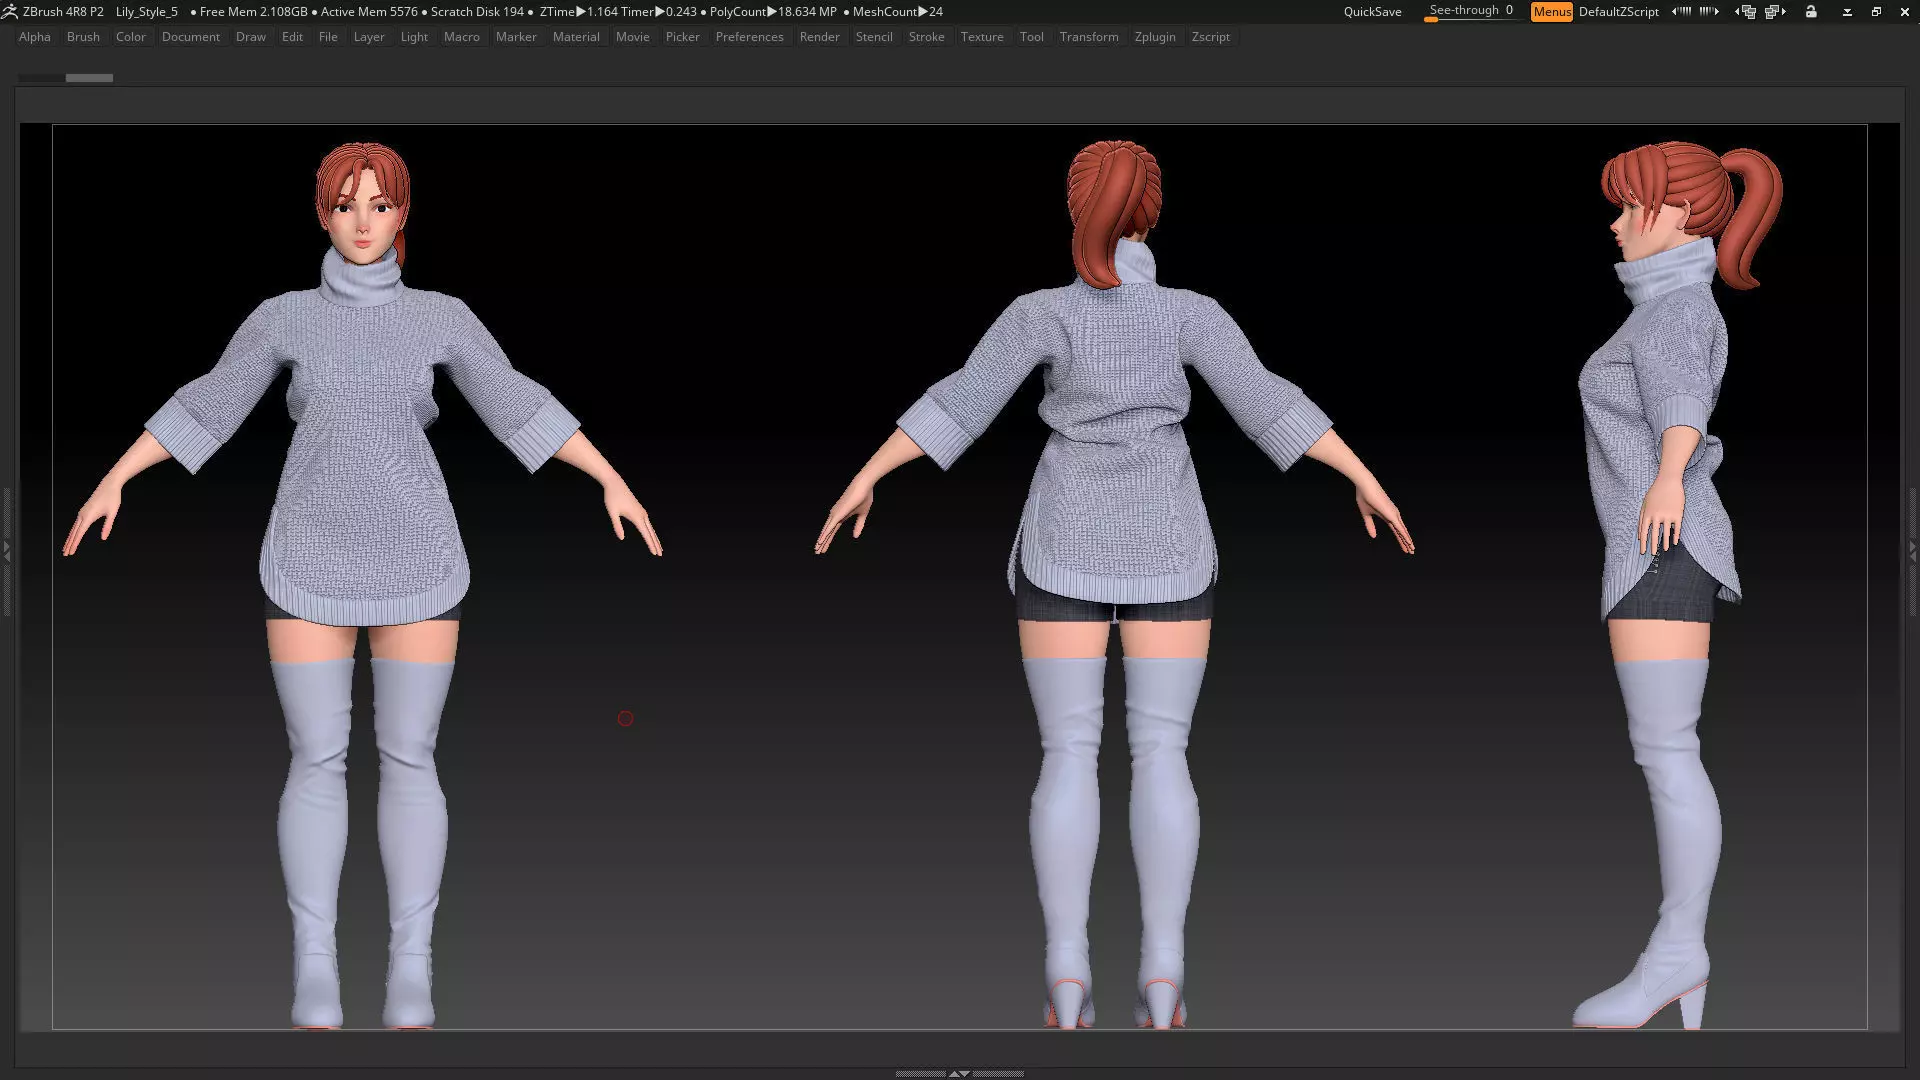Open the Zplugin menu
Screen dimensions: 1920x1080
pyautogui.click(x=1155, y=37)
